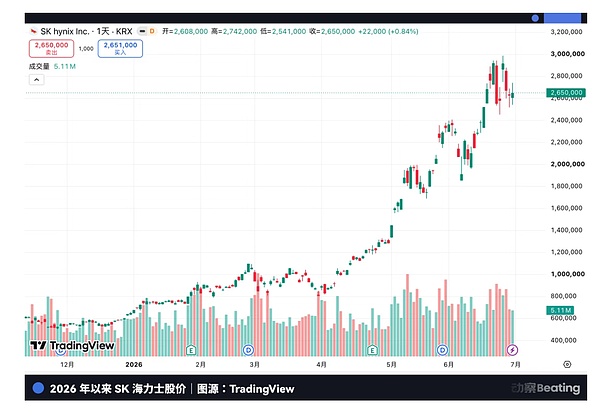
Task: Open the February earnings E marker
Action: click(191, 350)
